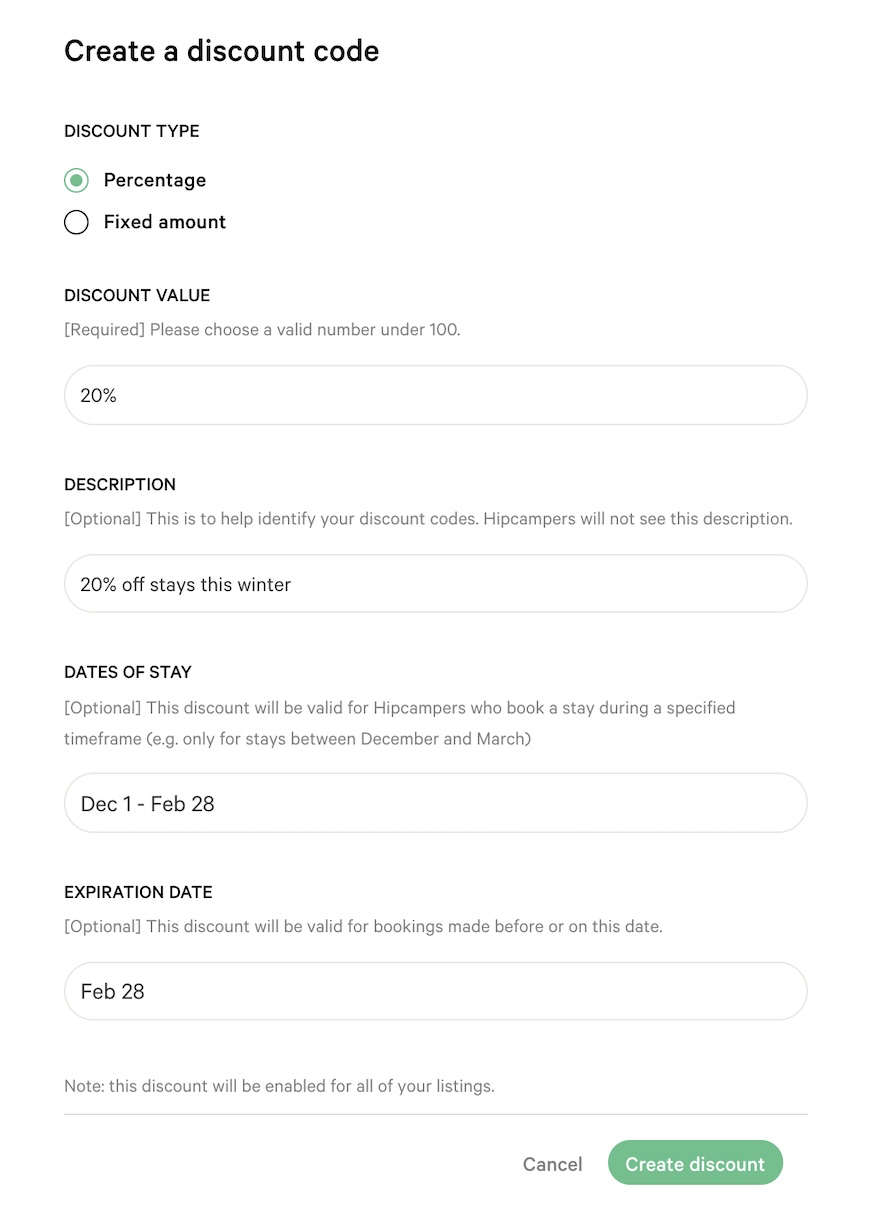The width and height of the screenshot is (874, 1216).
Task: Click the DISCOUNT TYPE section label
Action: pos(132,131)
